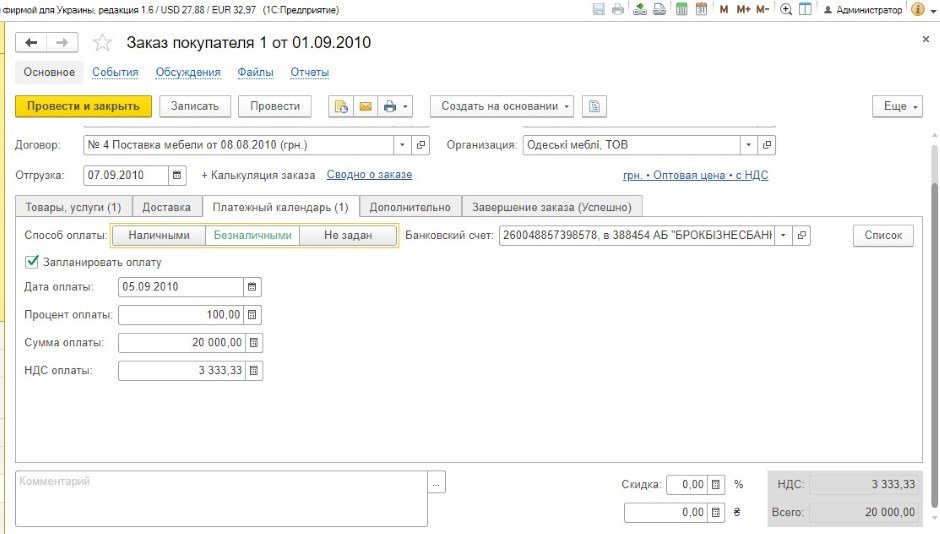Click the Провести и закрыть button
940x534 pixels.
click(83, 106)
